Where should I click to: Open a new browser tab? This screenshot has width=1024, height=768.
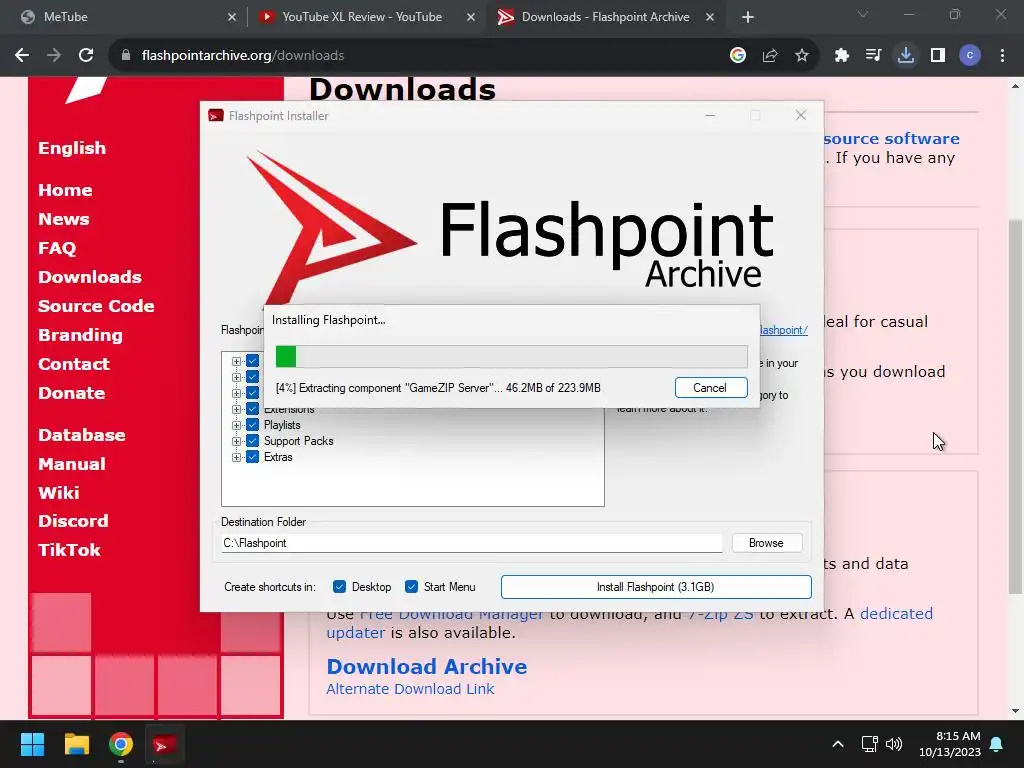748,17
